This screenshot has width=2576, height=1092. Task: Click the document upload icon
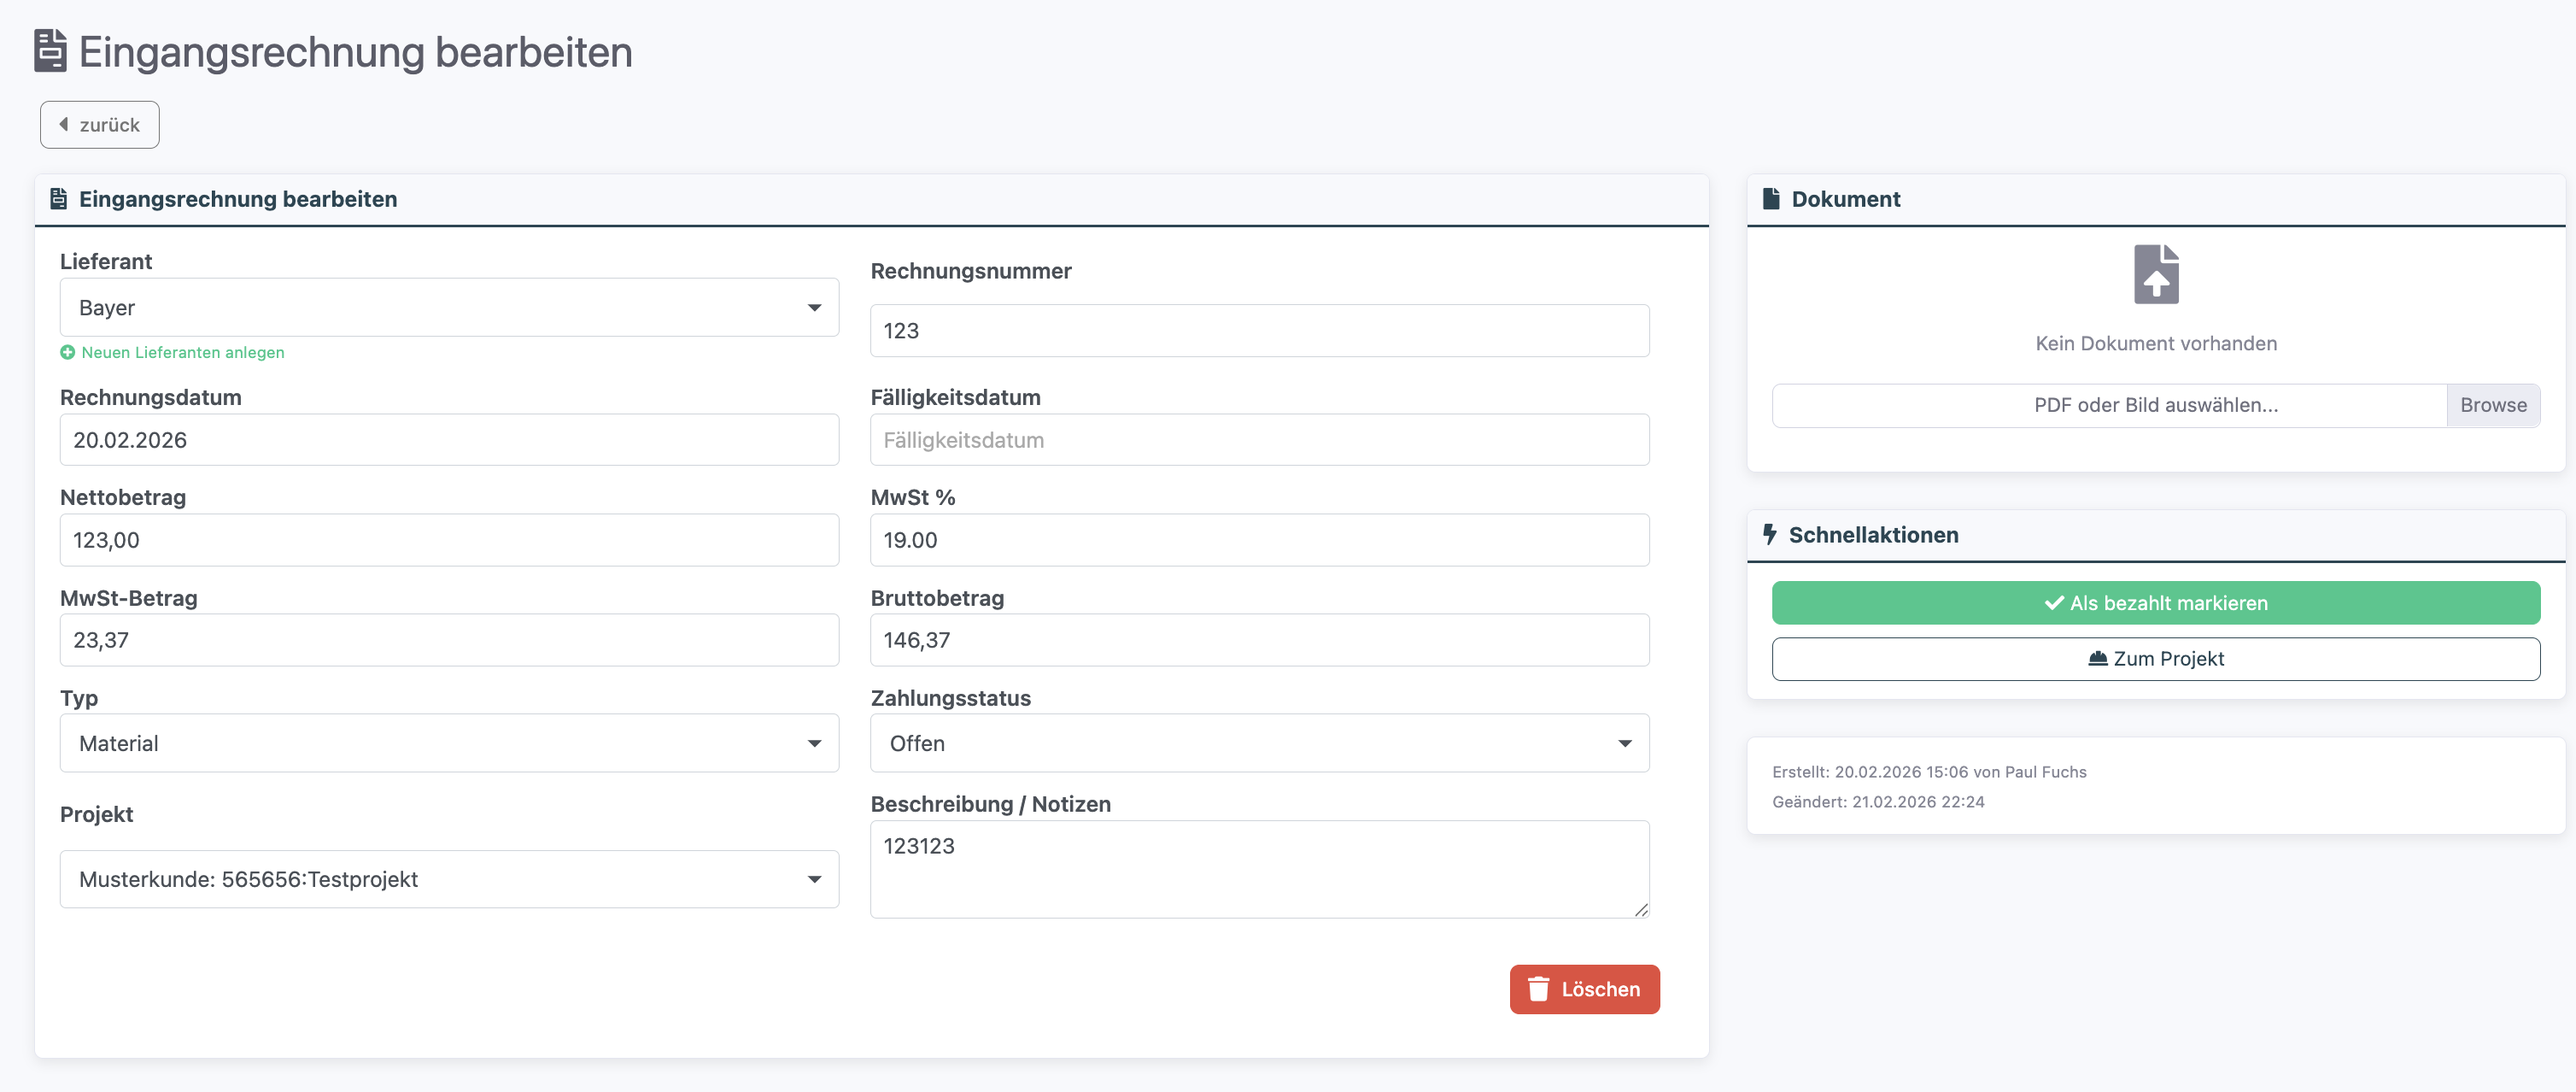point(2155,274)
